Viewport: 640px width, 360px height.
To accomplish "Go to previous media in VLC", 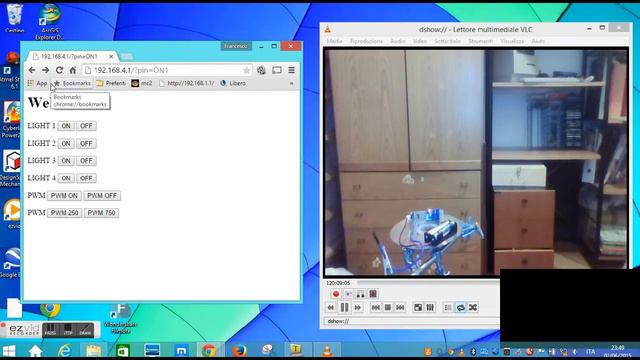I will 376,307.
